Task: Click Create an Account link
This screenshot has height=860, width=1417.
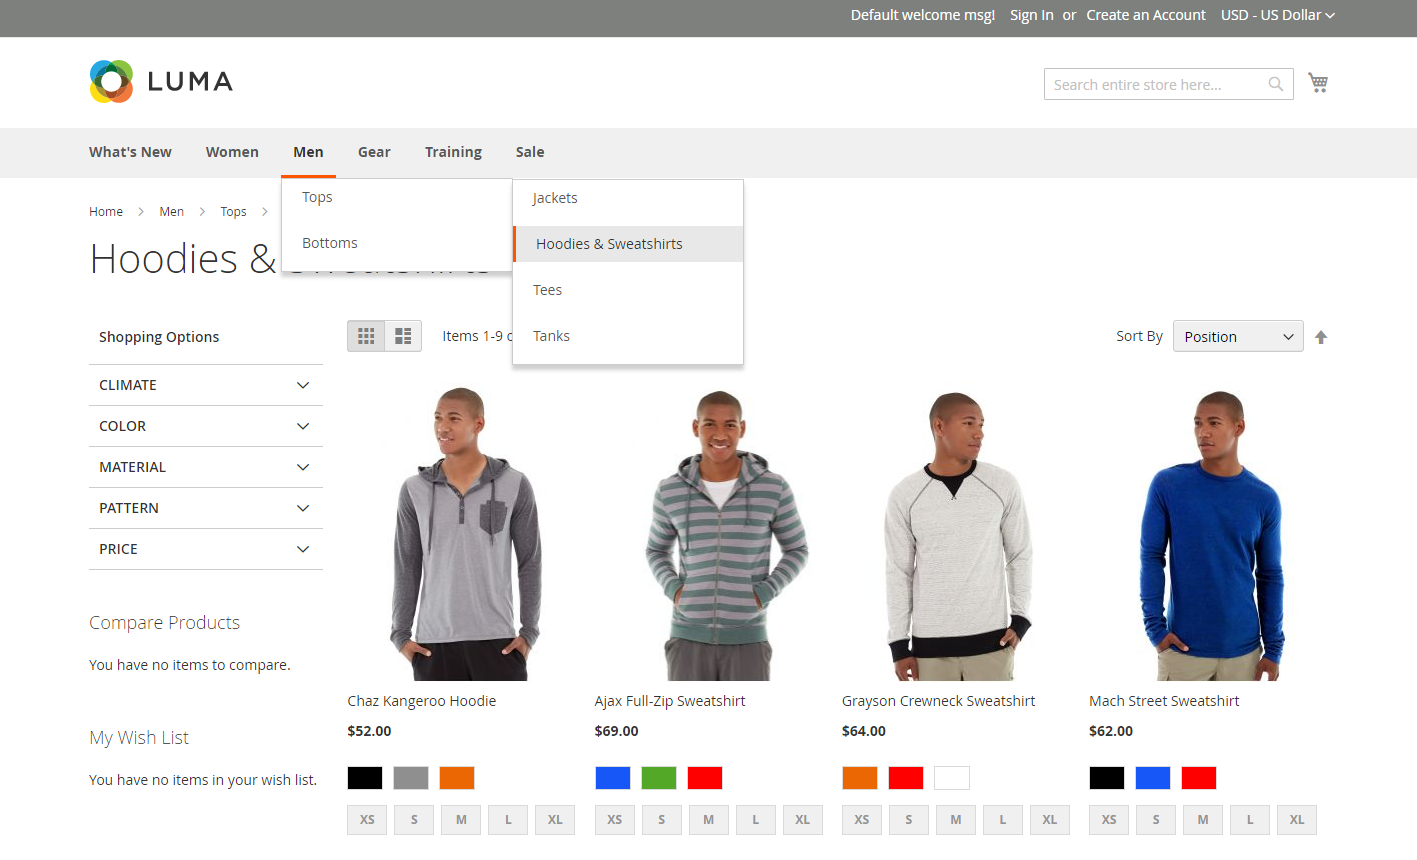Action: (1146, 15)
